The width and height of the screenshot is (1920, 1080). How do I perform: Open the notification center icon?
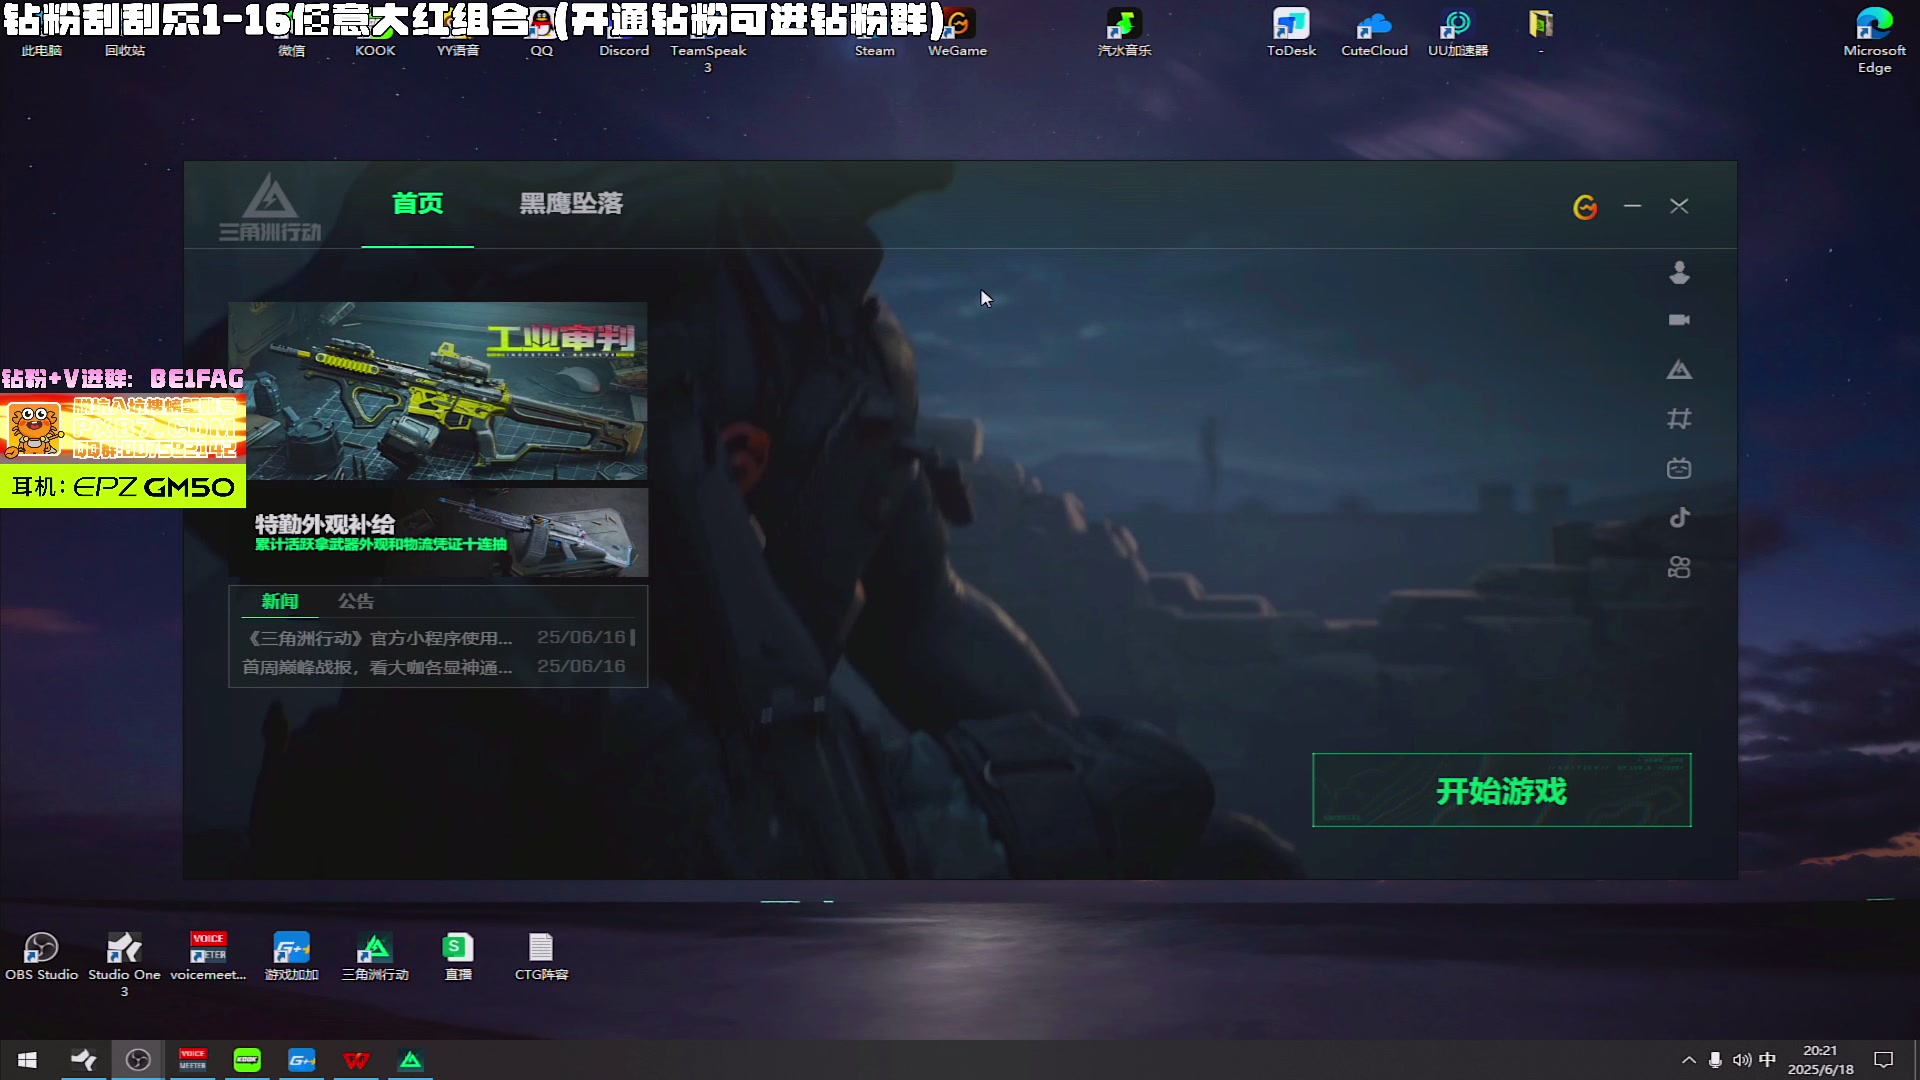tap(1884, 1060)
